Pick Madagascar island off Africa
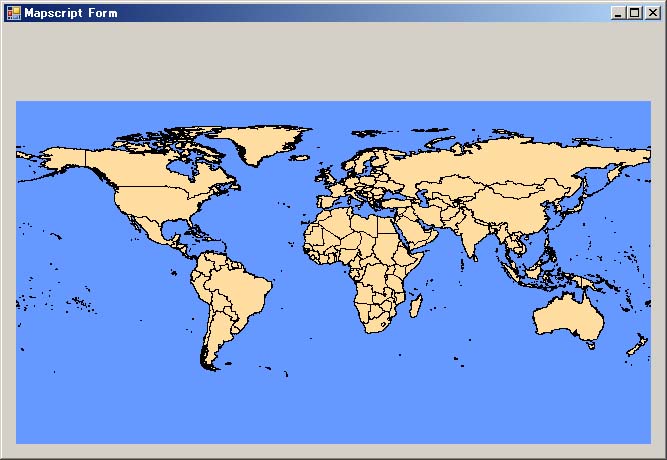This screenshot has height=460, width=667. pyautogui.click(x=414, y=305)
